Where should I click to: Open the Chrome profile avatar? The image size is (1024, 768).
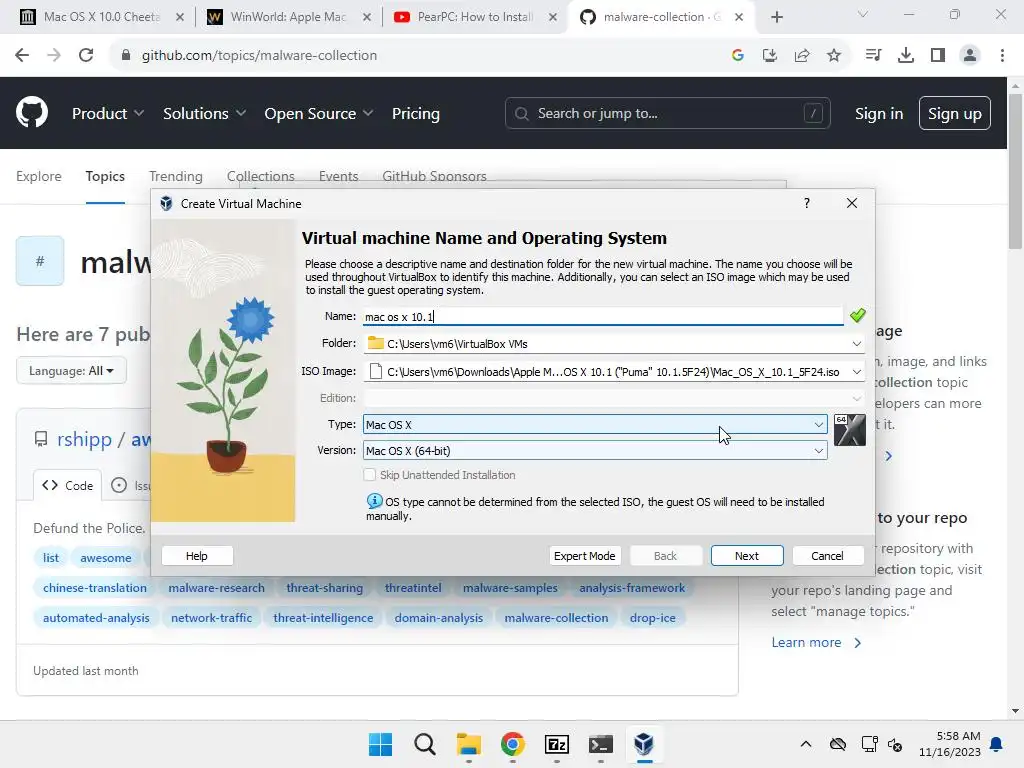970,56
